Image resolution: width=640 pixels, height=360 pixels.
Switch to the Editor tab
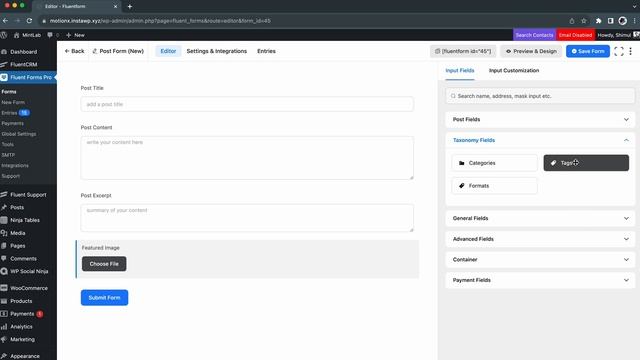168,51
